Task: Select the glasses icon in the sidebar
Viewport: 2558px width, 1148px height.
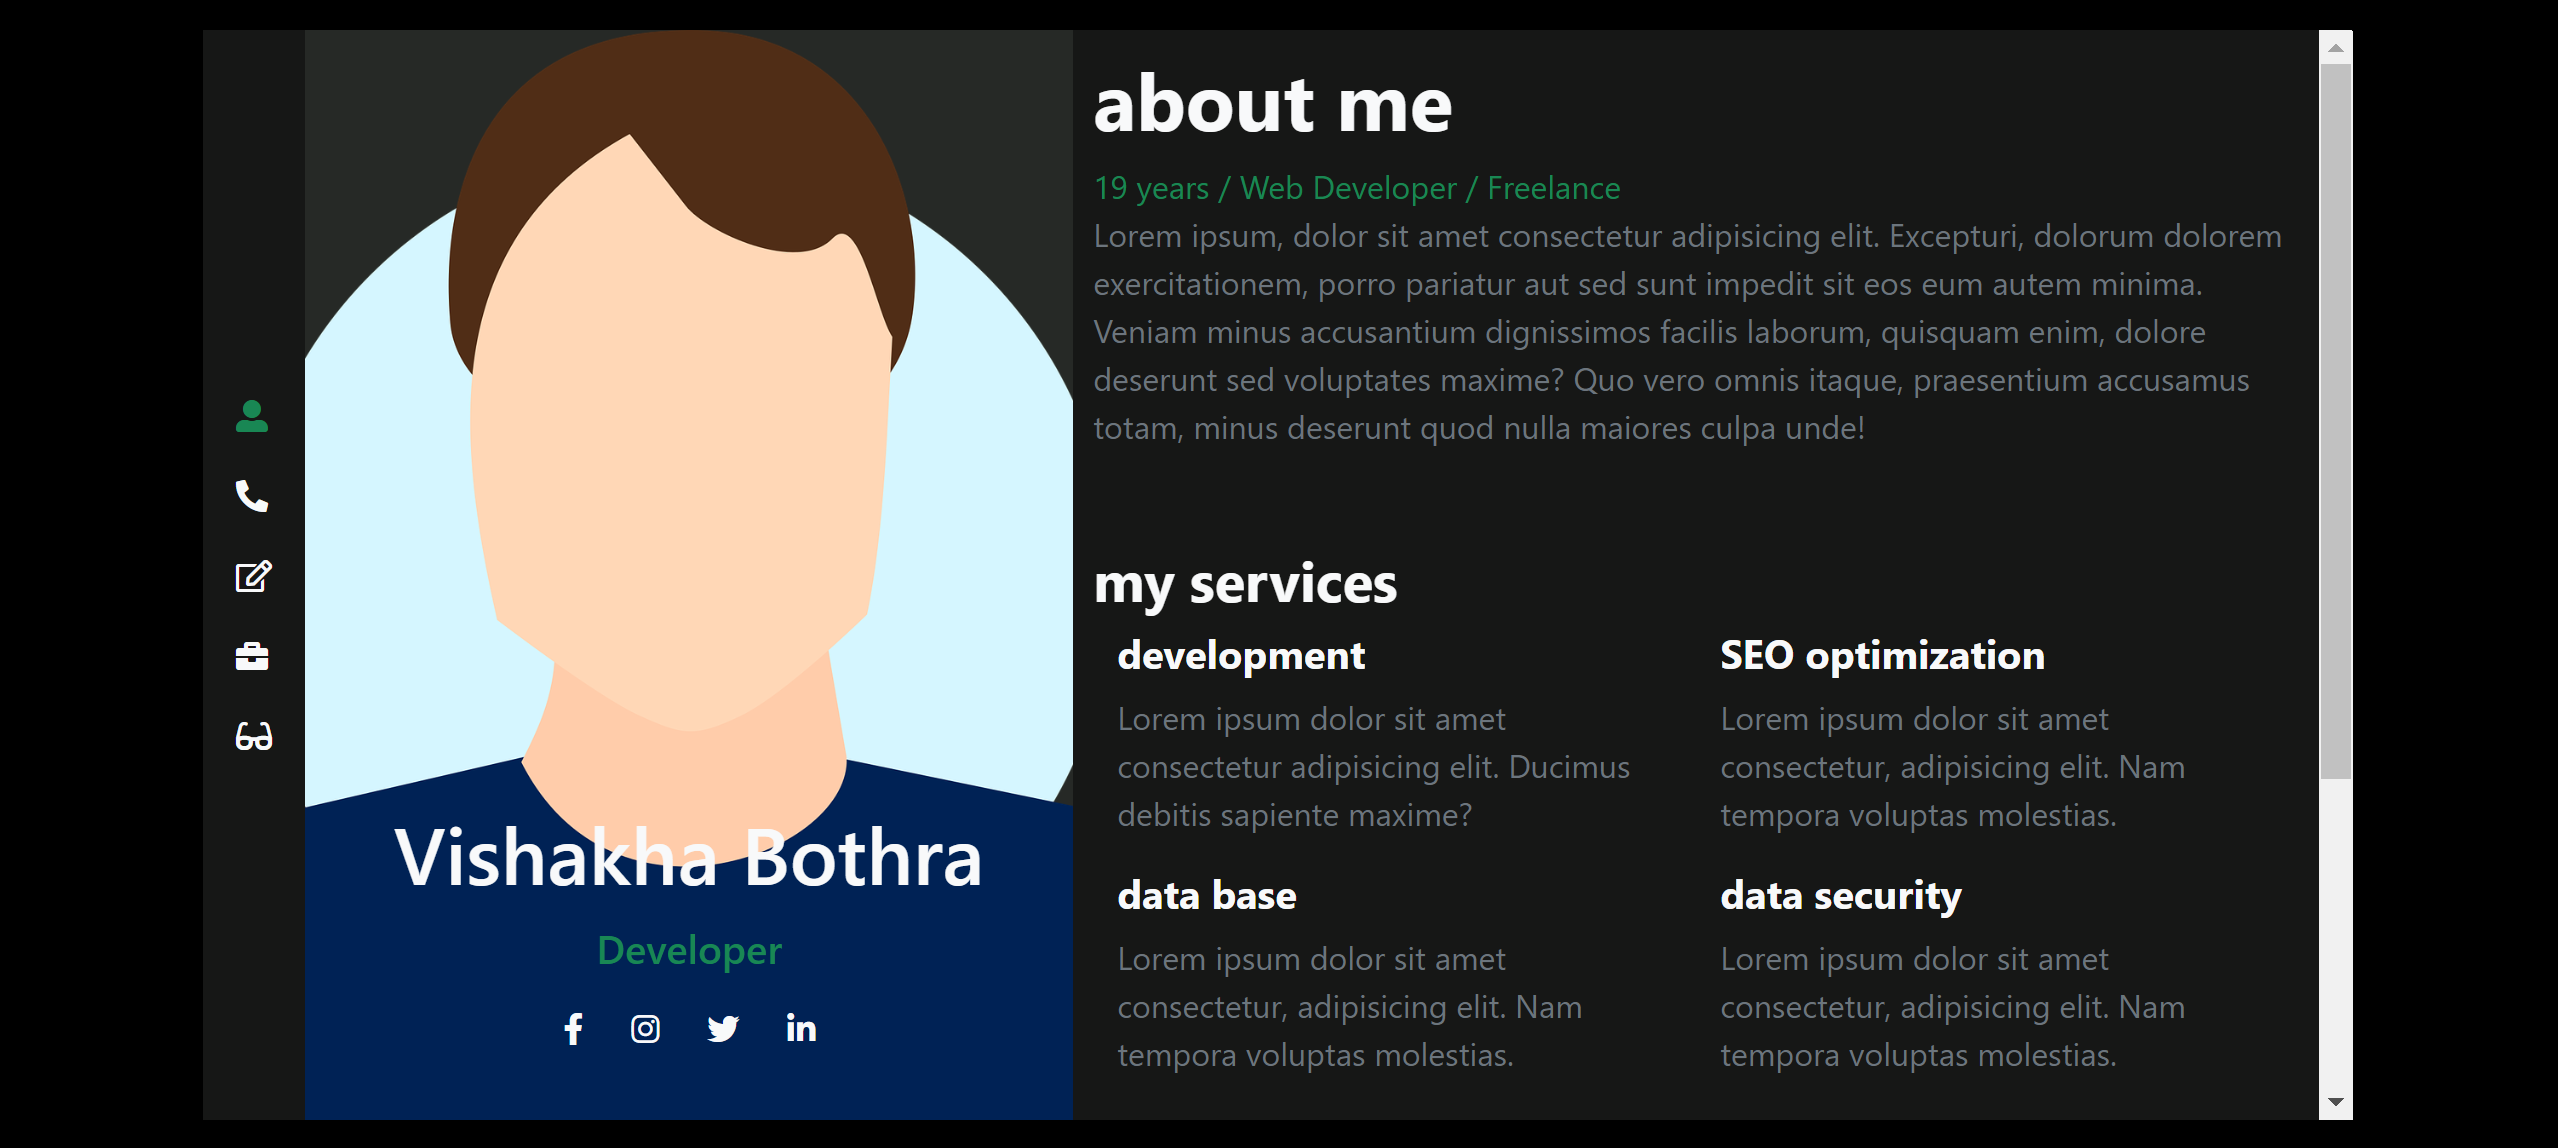Action: click(x=252, y=737)
